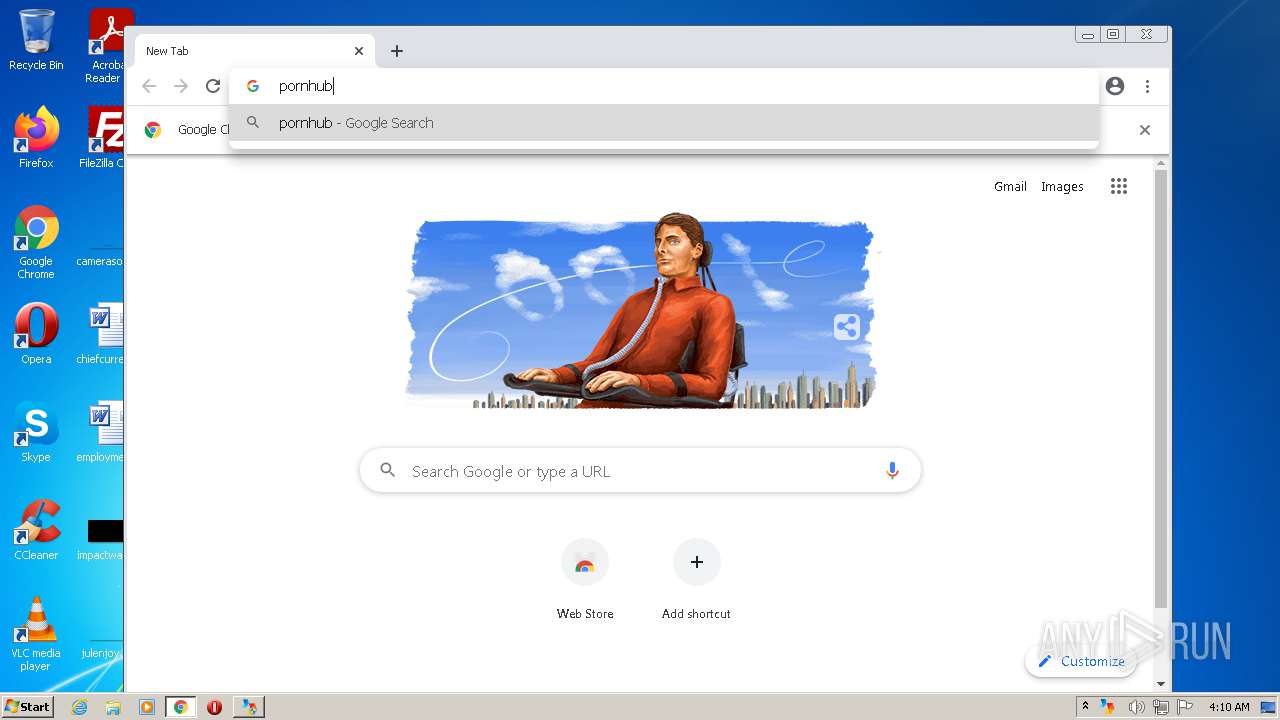1280x720 pixels.
Task: Click the scrollbar down arrow
Action: click(1161, 684)
